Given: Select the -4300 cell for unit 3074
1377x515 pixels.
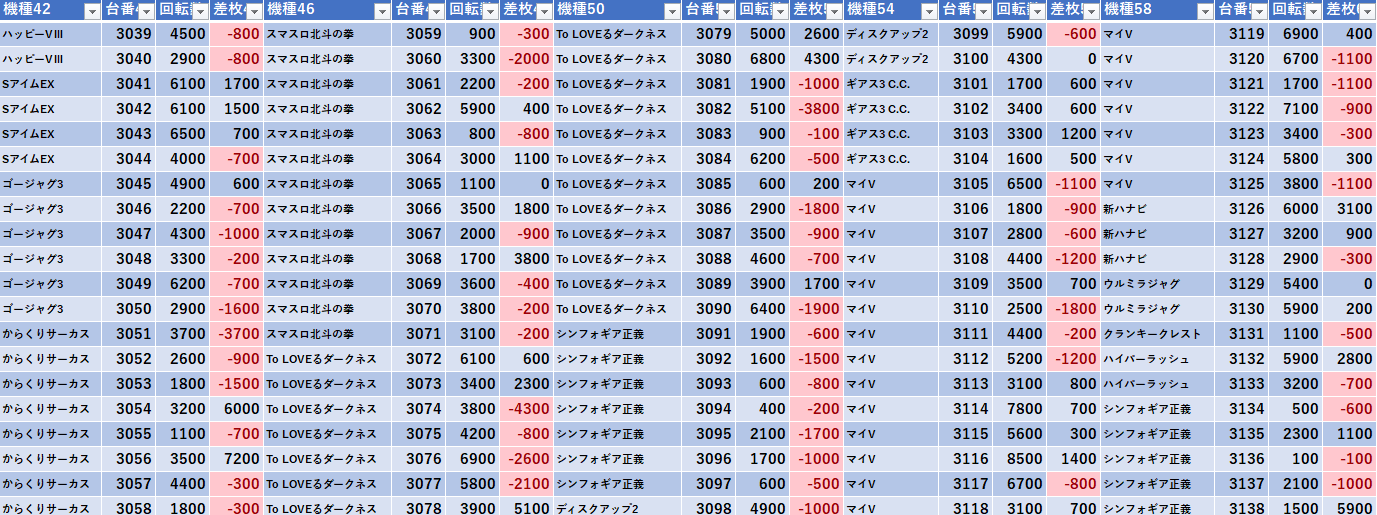Looking at the screenshot, I should click(526, 409).
